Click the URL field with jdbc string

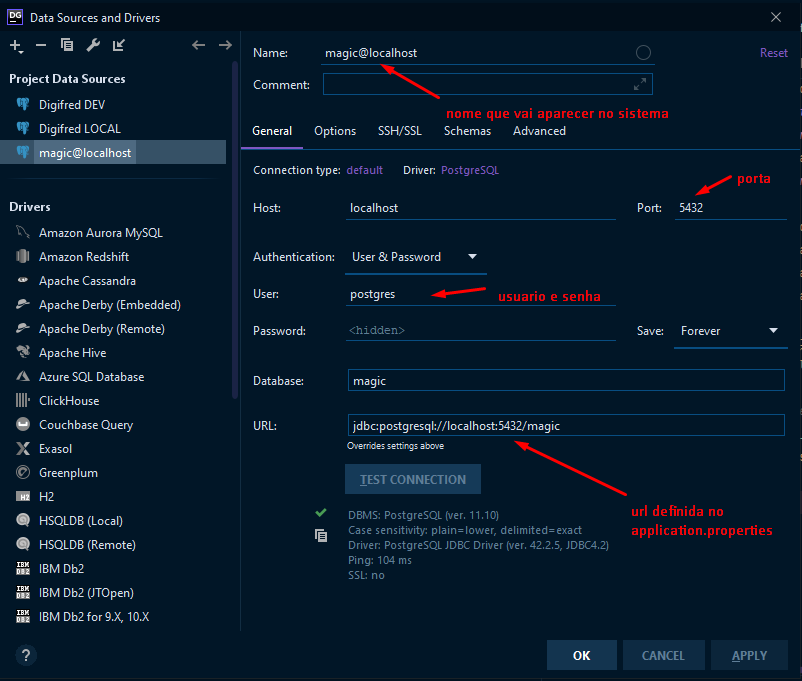[x=566, y=425]
